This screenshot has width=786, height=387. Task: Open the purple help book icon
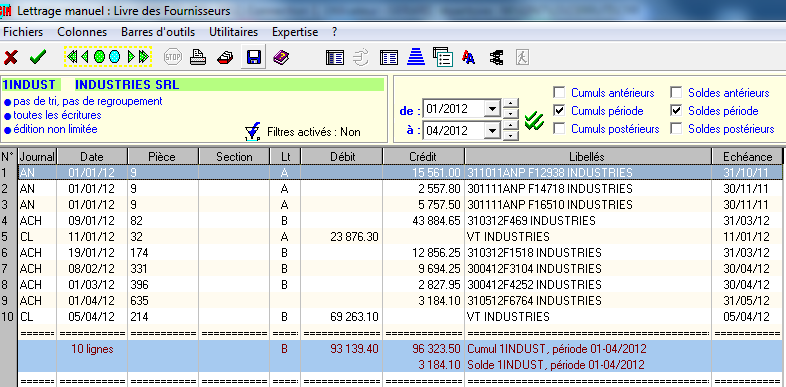point(281,57)
